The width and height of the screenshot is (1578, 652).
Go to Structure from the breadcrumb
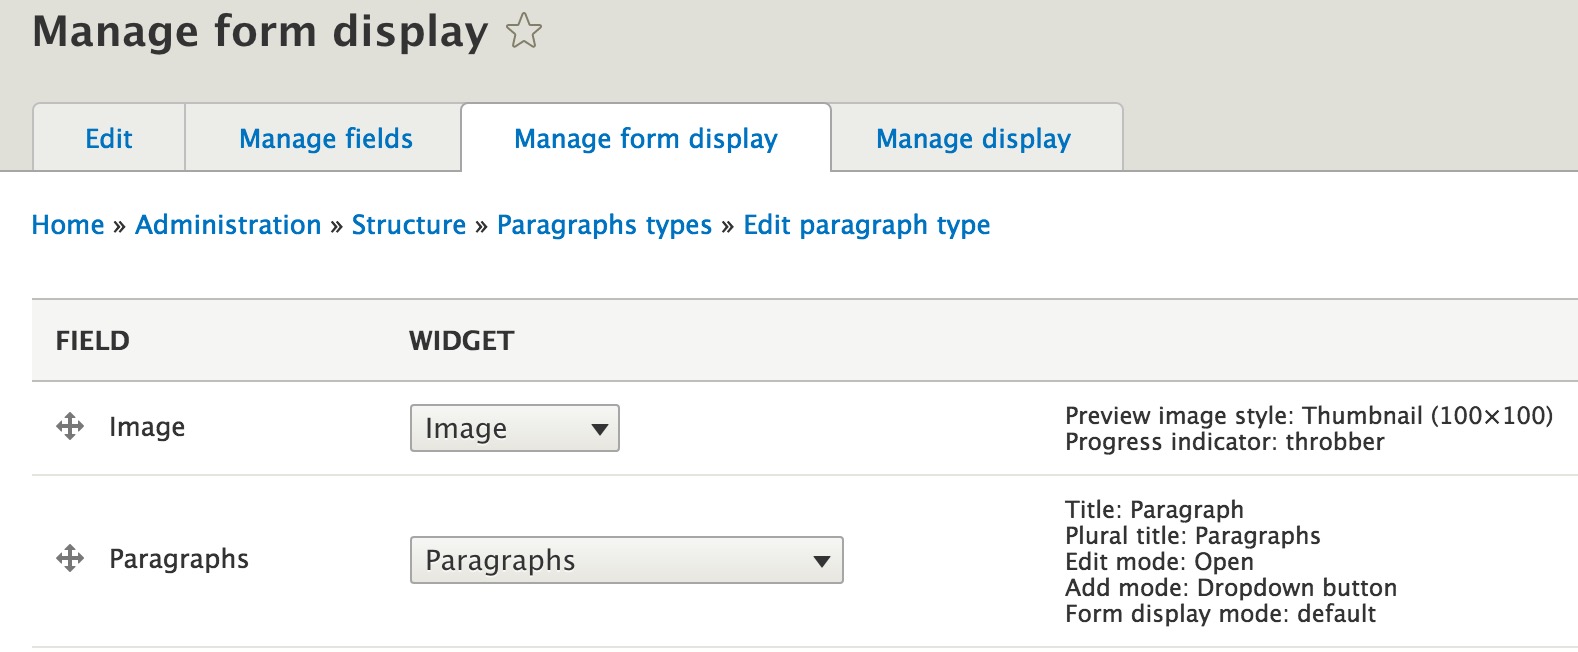tap(409, 225)
